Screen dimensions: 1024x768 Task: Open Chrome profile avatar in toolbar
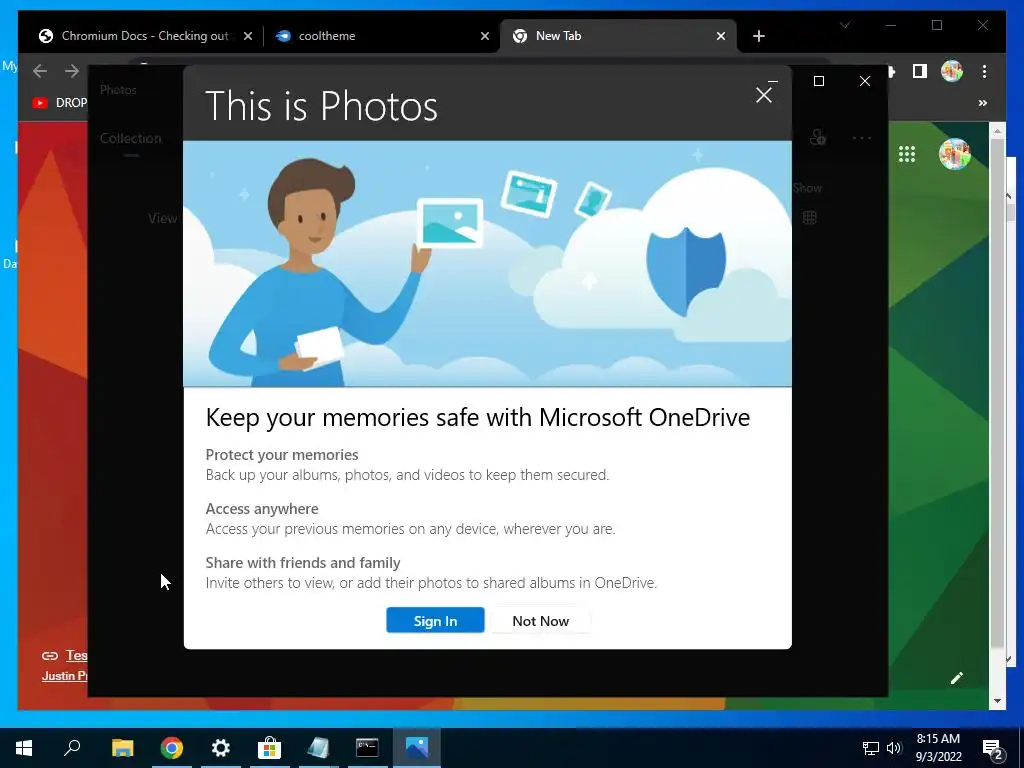952,71
